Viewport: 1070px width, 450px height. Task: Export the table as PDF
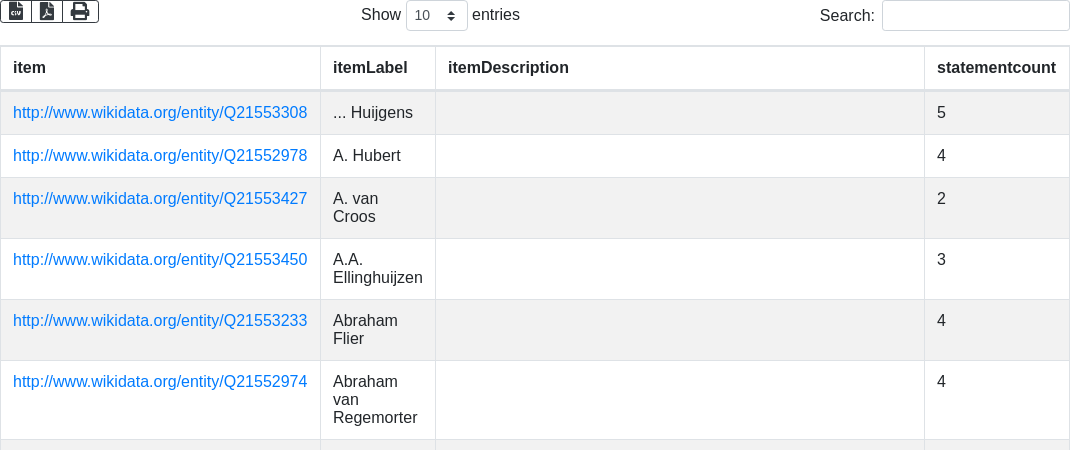click(47, 11)
